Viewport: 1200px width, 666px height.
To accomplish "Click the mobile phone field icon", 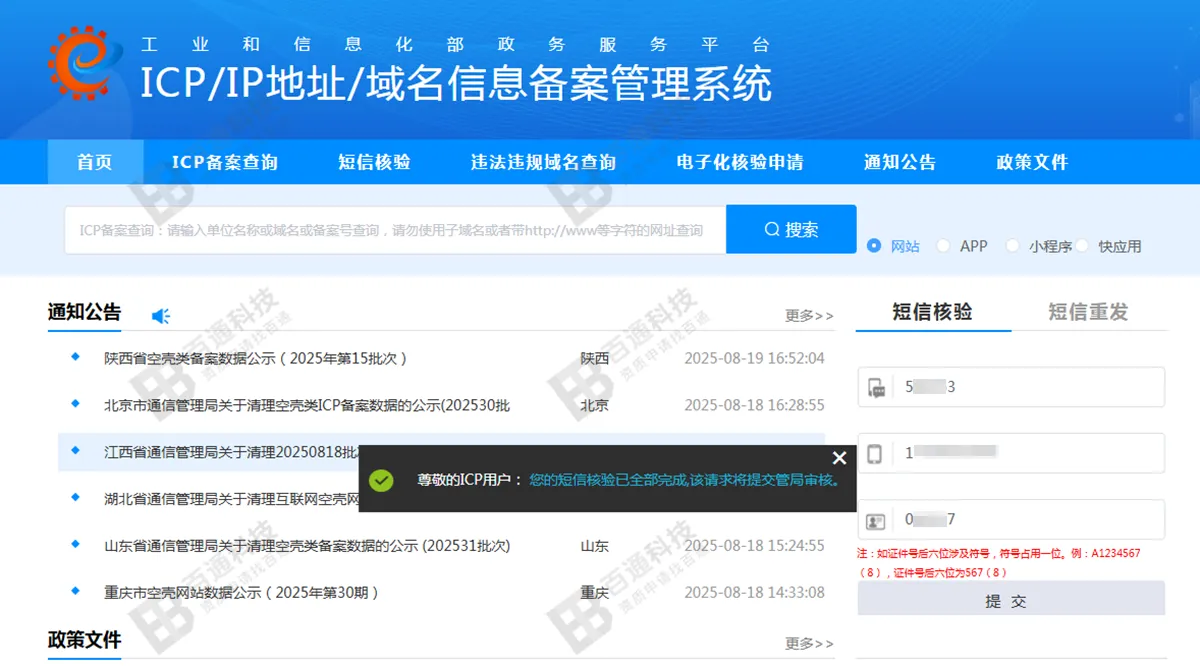I will (875, 454).
